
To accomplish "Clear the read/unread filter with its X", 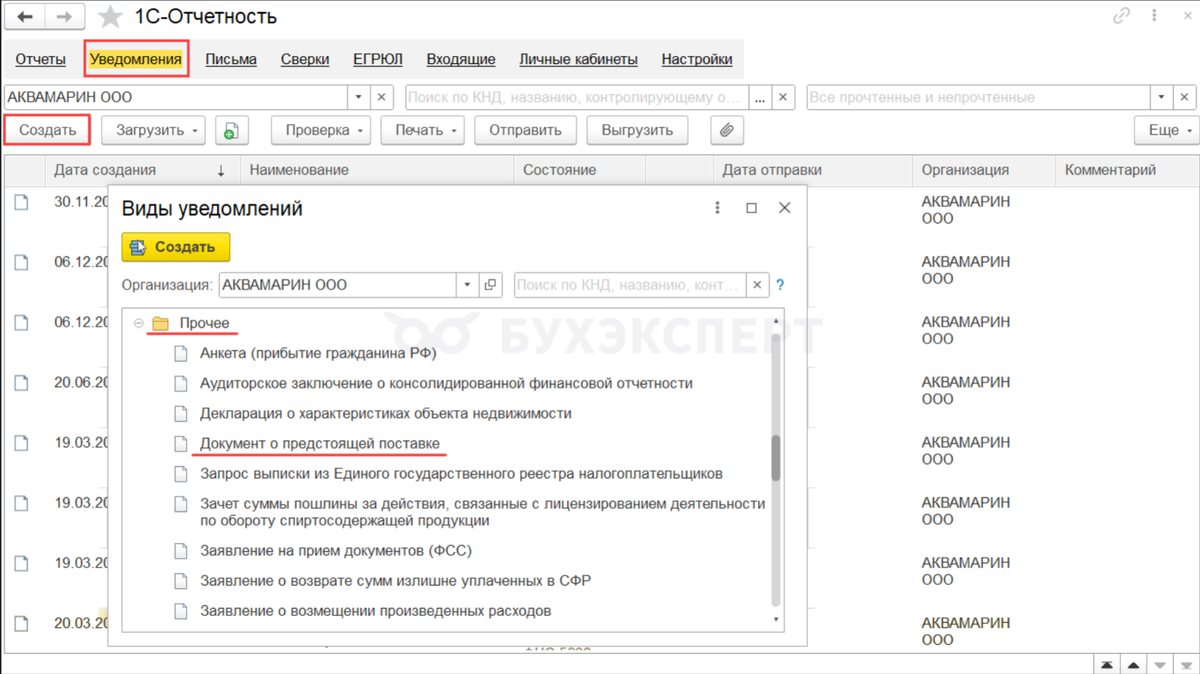I will click(1185, 98).
